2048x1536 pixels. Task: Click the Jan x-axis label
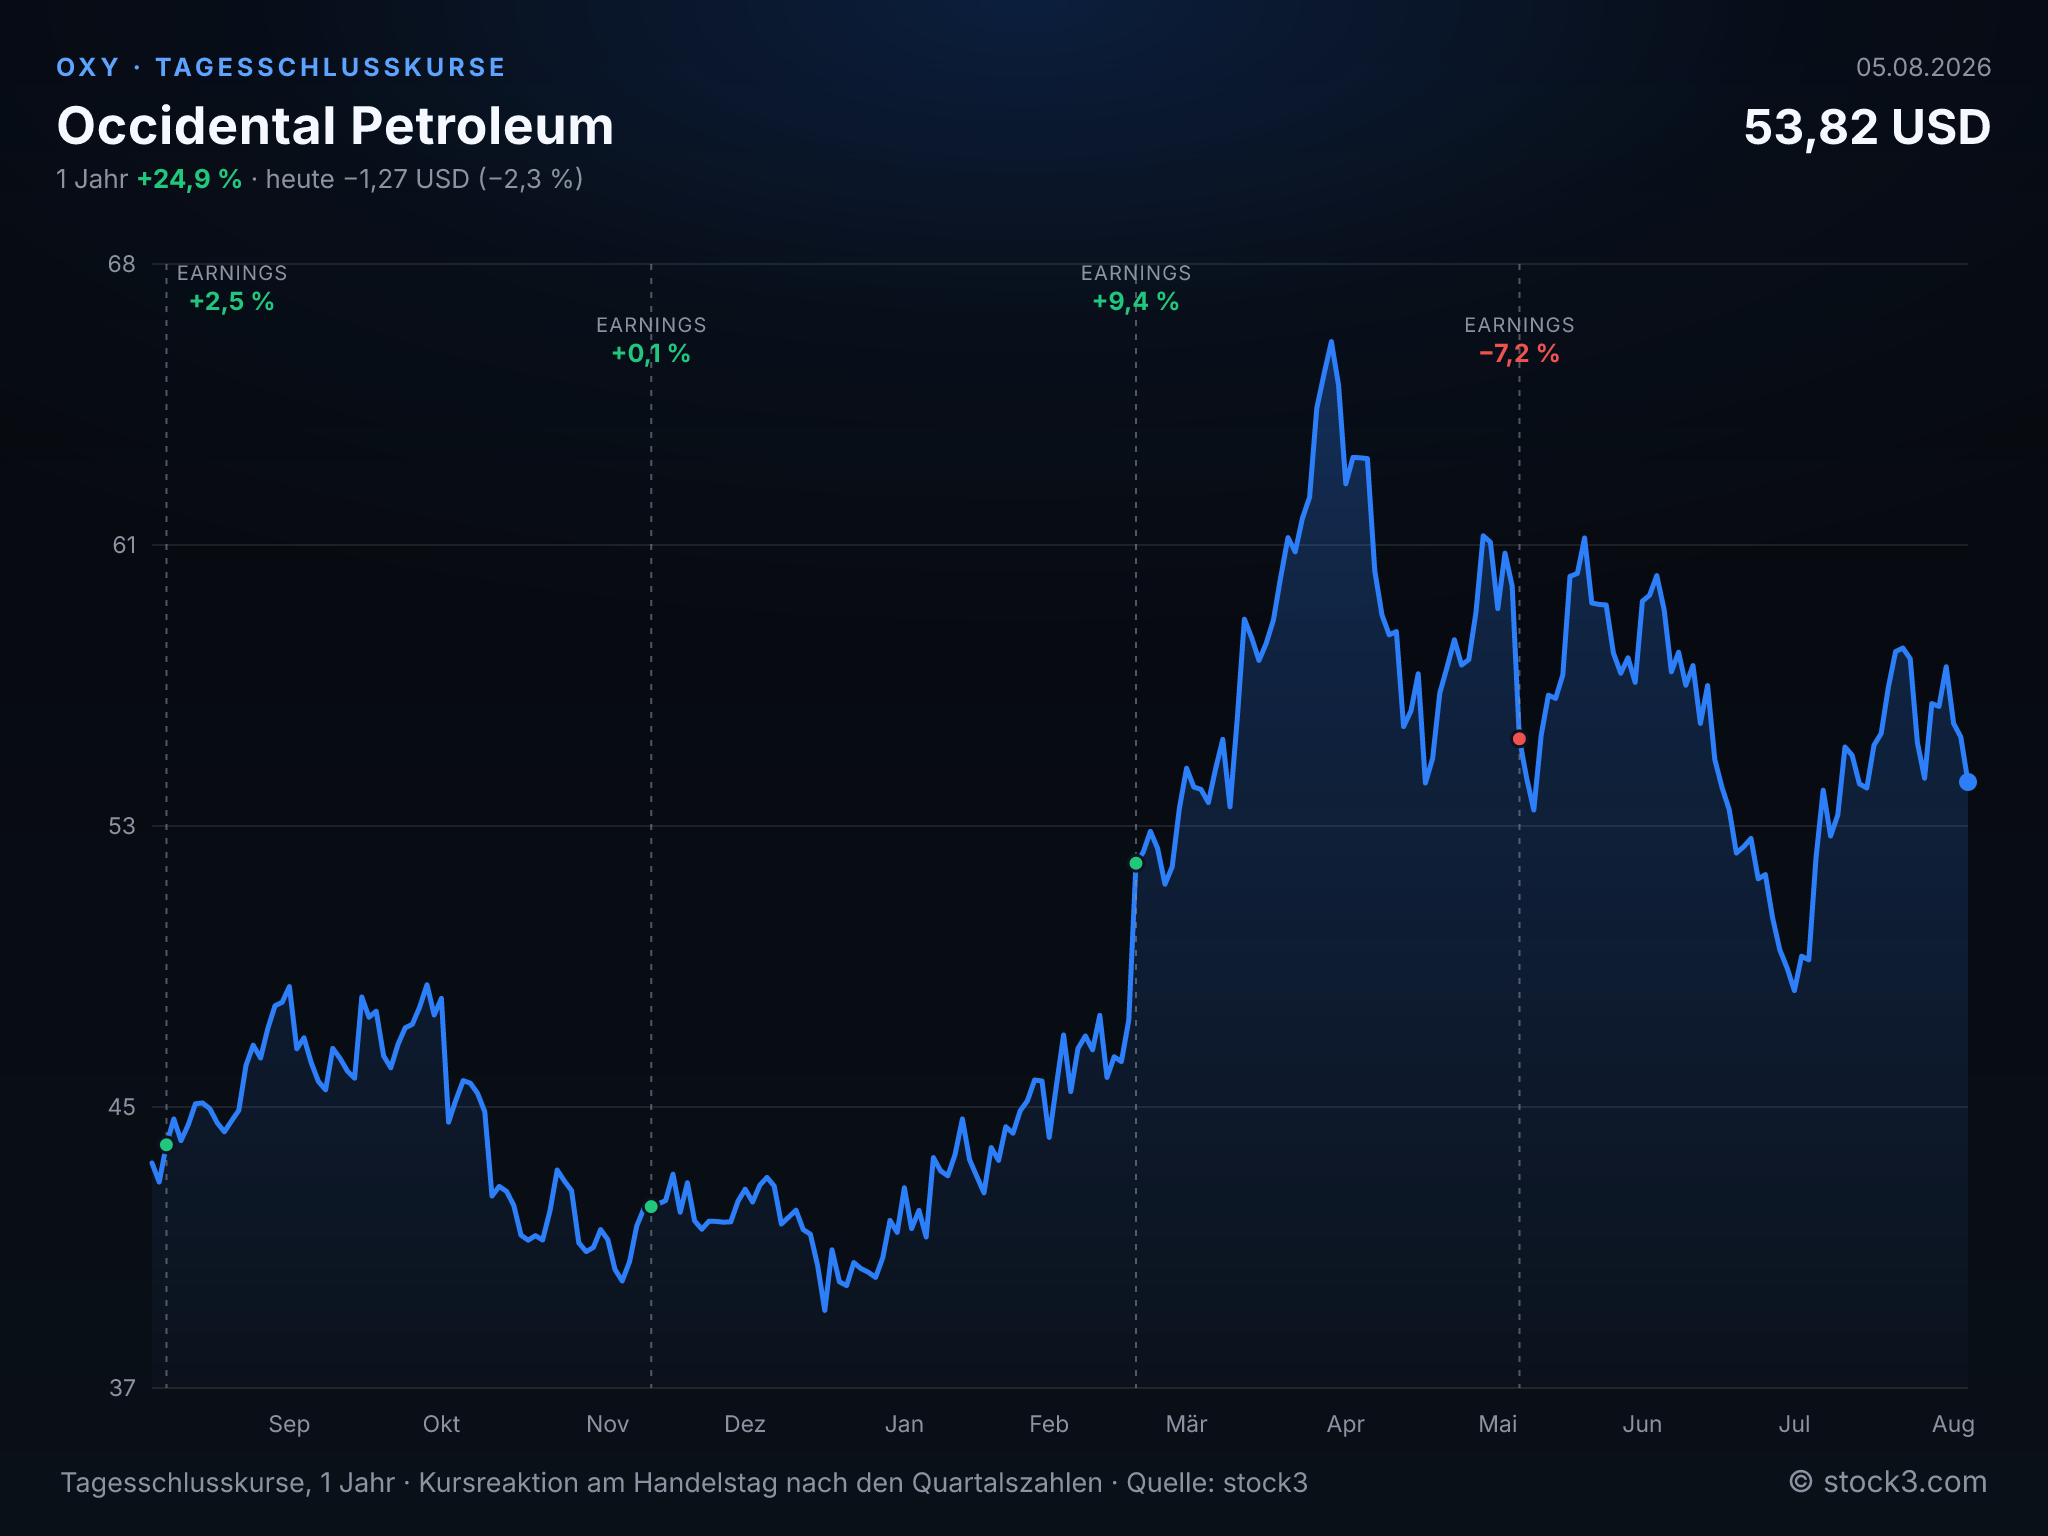[x=904, y=1424]
